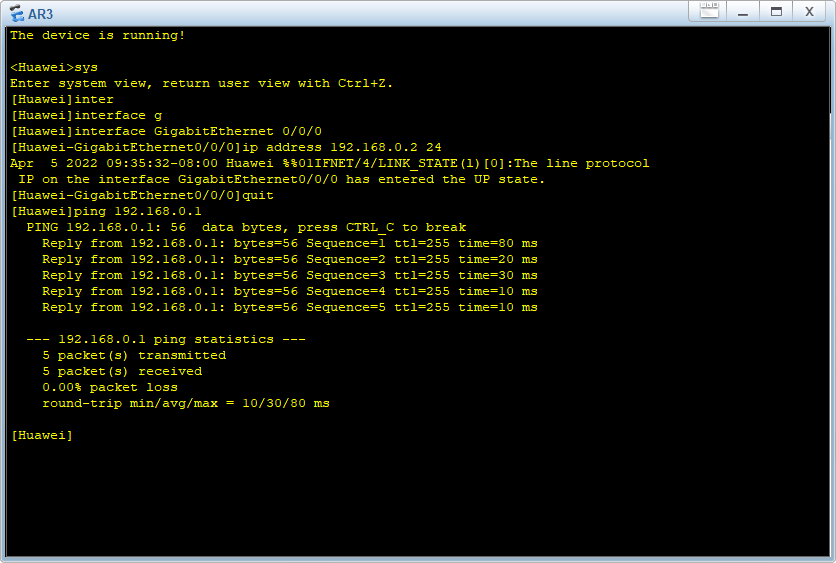The image size is (836, 563).
Task: Click the 'AR3' window title text
Action: [x=41, y=14]
